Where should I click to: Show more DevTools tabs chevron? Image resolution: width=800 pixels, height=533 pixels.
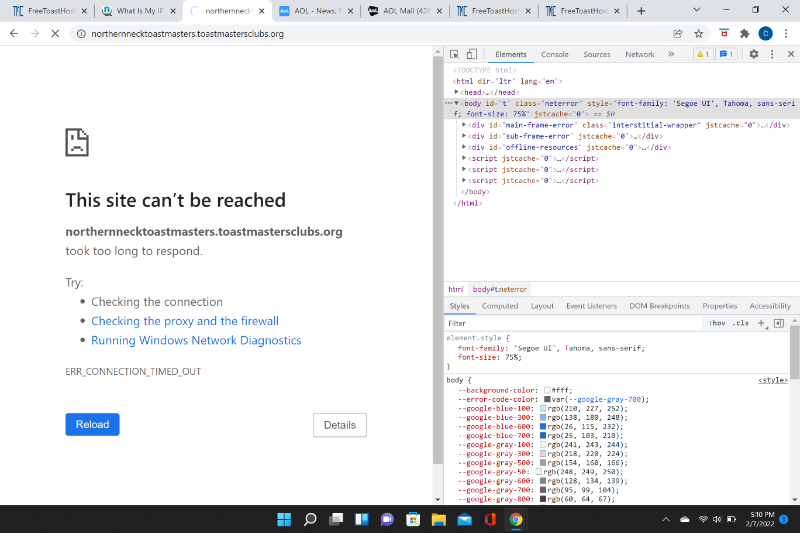coord(671,54)
